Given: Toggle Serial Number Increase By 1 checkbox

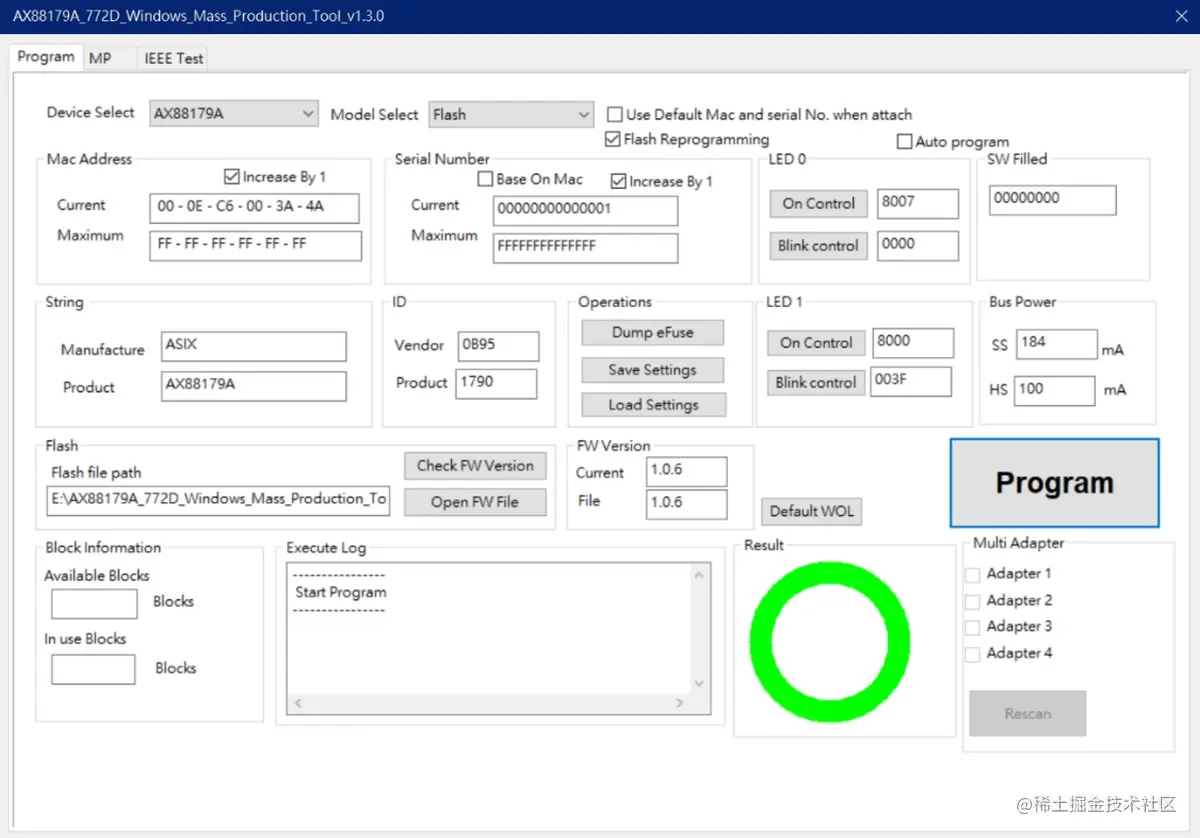Looking at the screenshot, I should 619,181.
